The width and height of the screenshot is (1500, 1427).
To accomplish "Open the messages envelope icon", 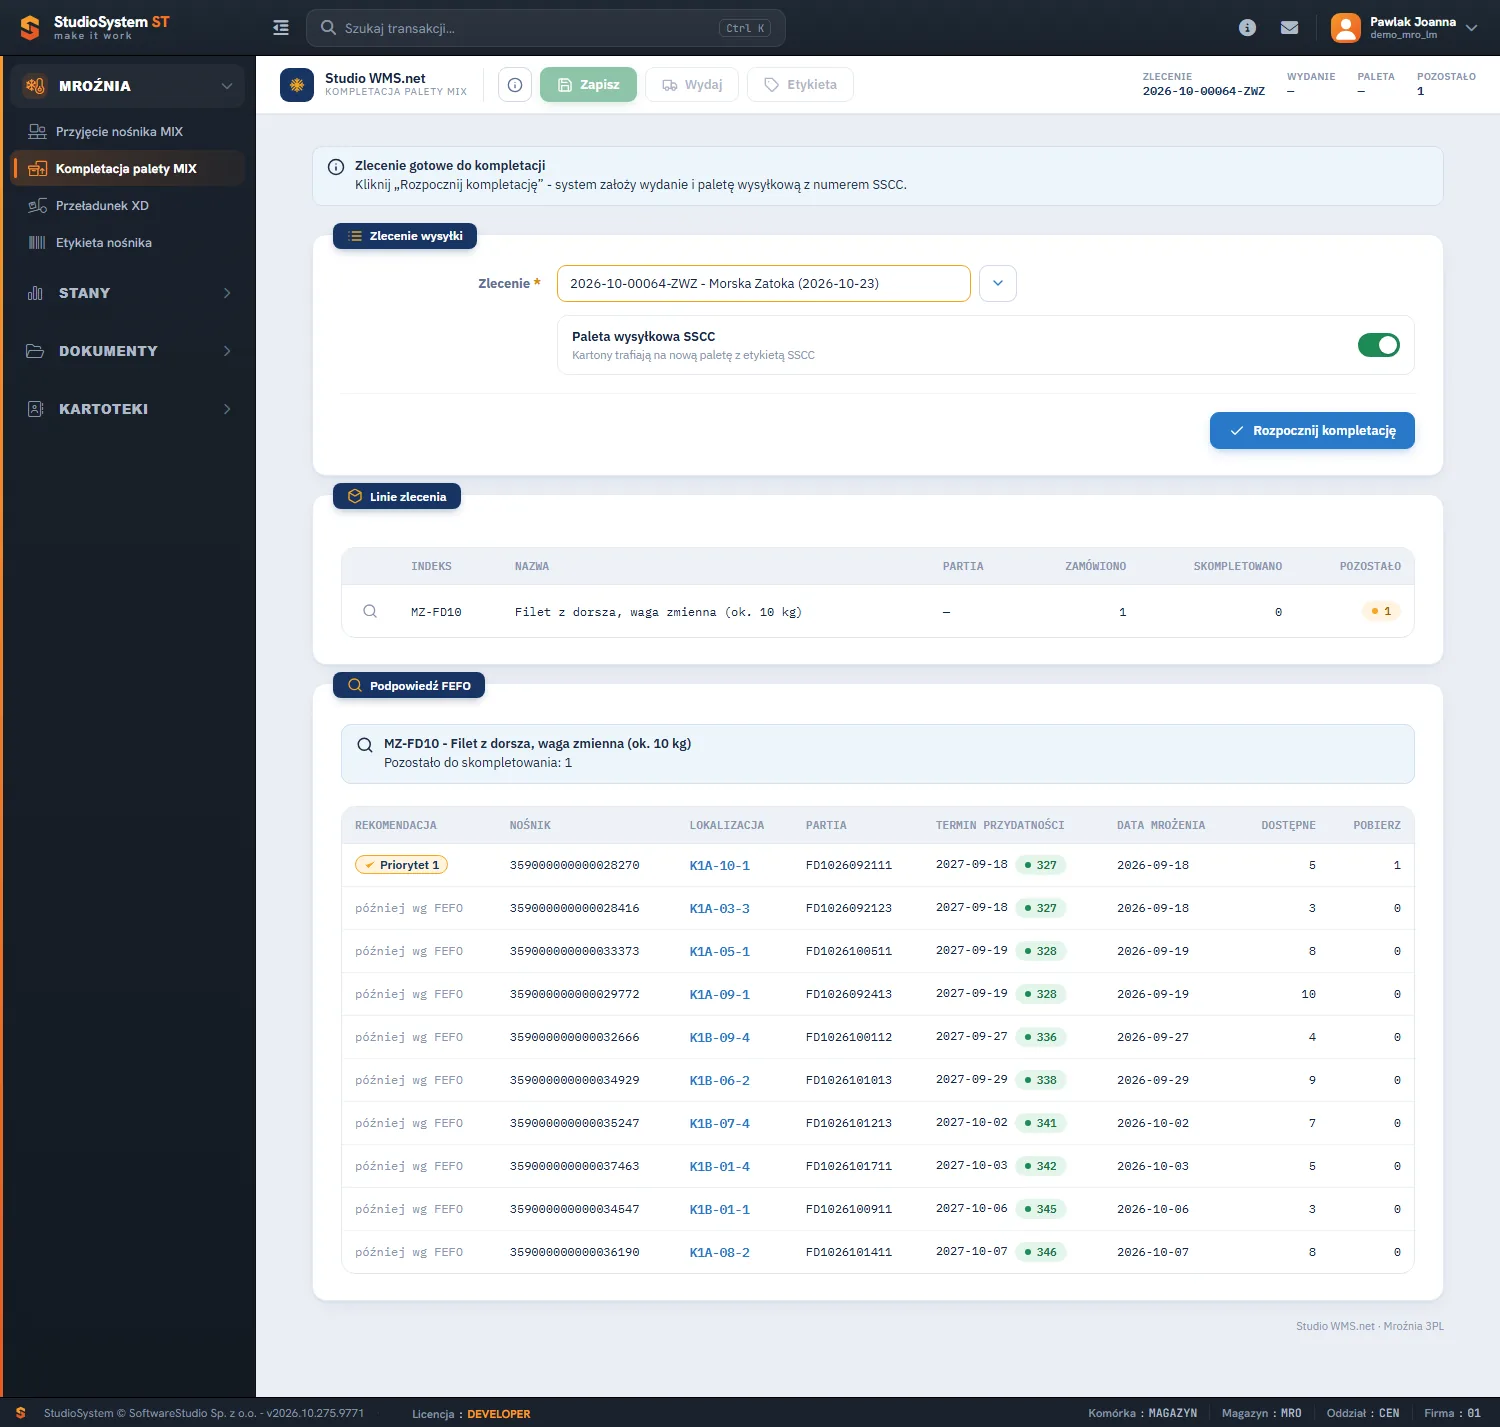I will [1290, 28].
